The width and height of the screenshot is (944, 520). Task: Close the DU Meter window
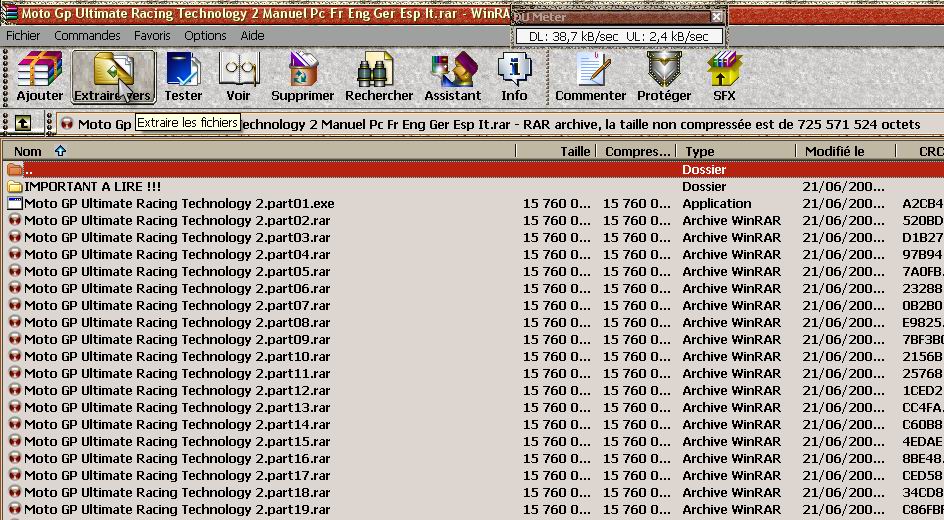click(x=716, y=17)
